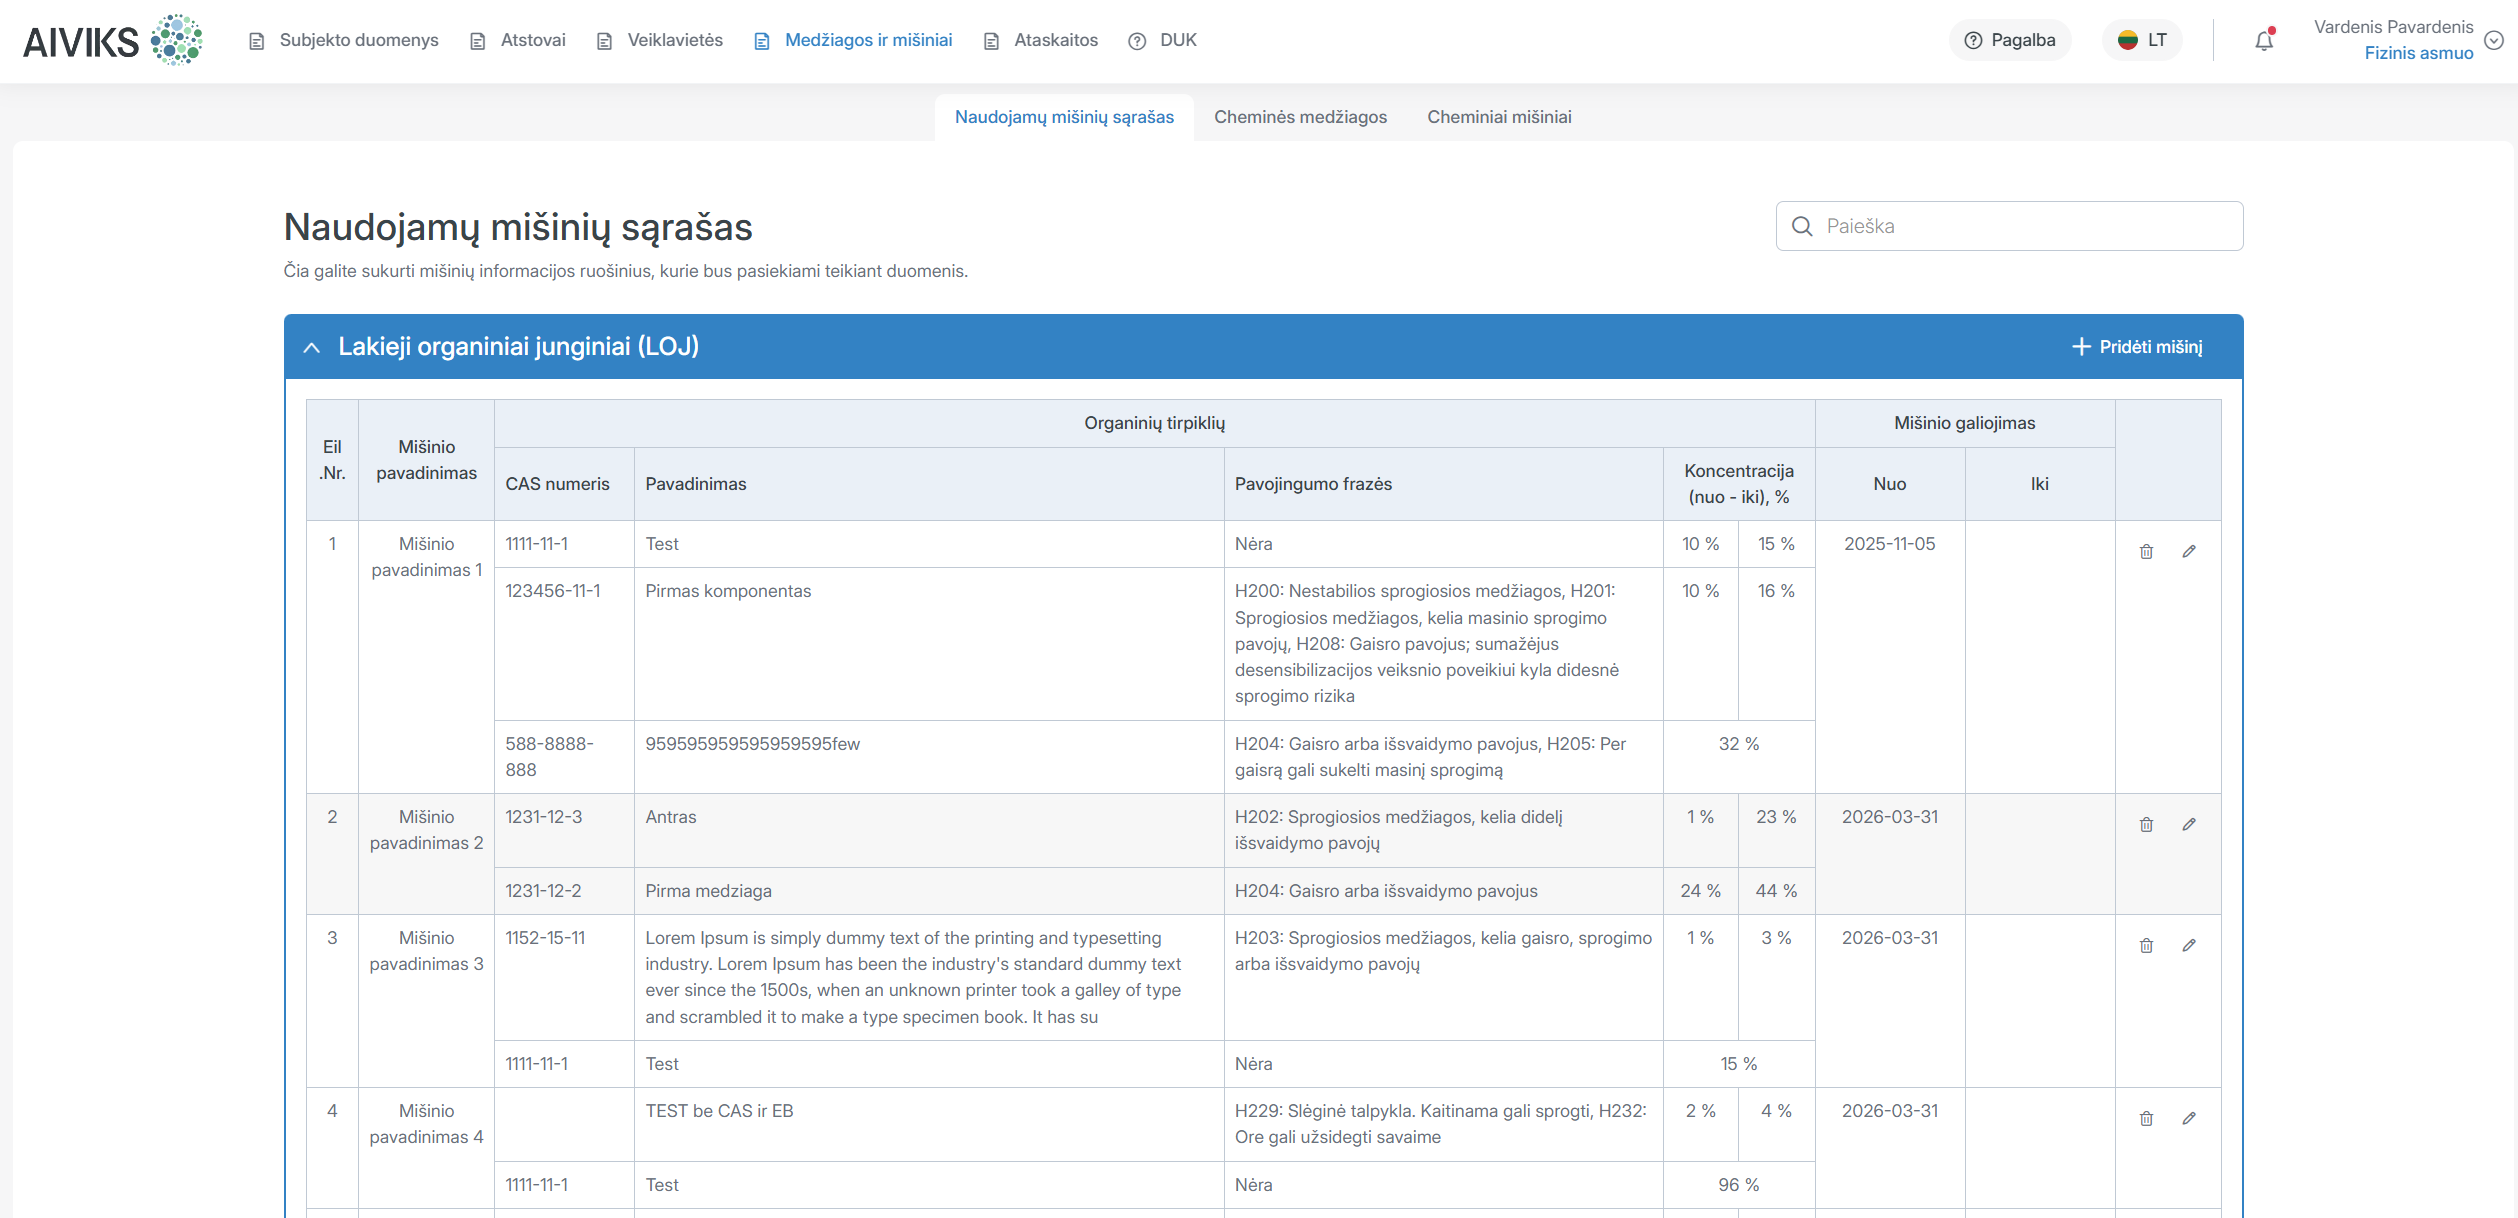Image resolution: width=2518 pixels, height=1218 pixels.
Task: Click Vardenis Pavardenis user name
Action: (2393, 27)
